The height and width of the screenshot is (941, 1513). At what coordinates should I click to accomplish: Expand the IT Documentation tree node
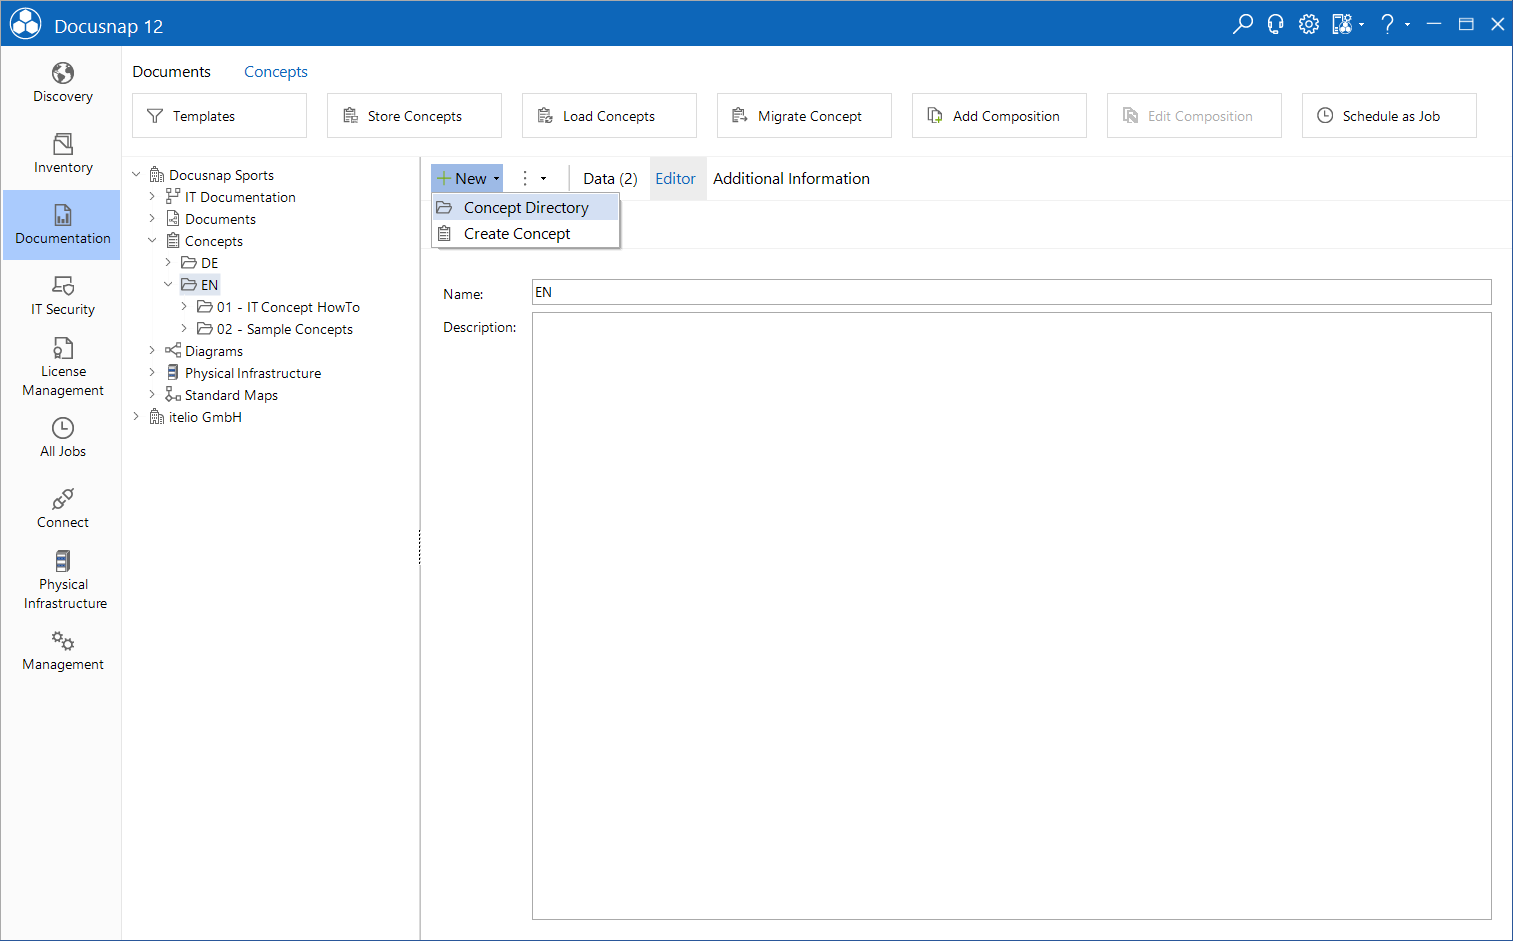click(x=152, y=197)
